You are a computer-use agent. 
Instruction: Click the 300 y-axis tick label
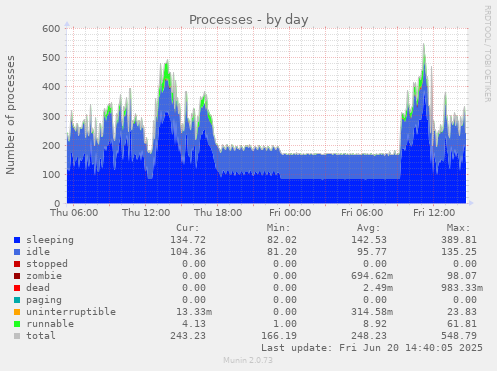(51, 116)
